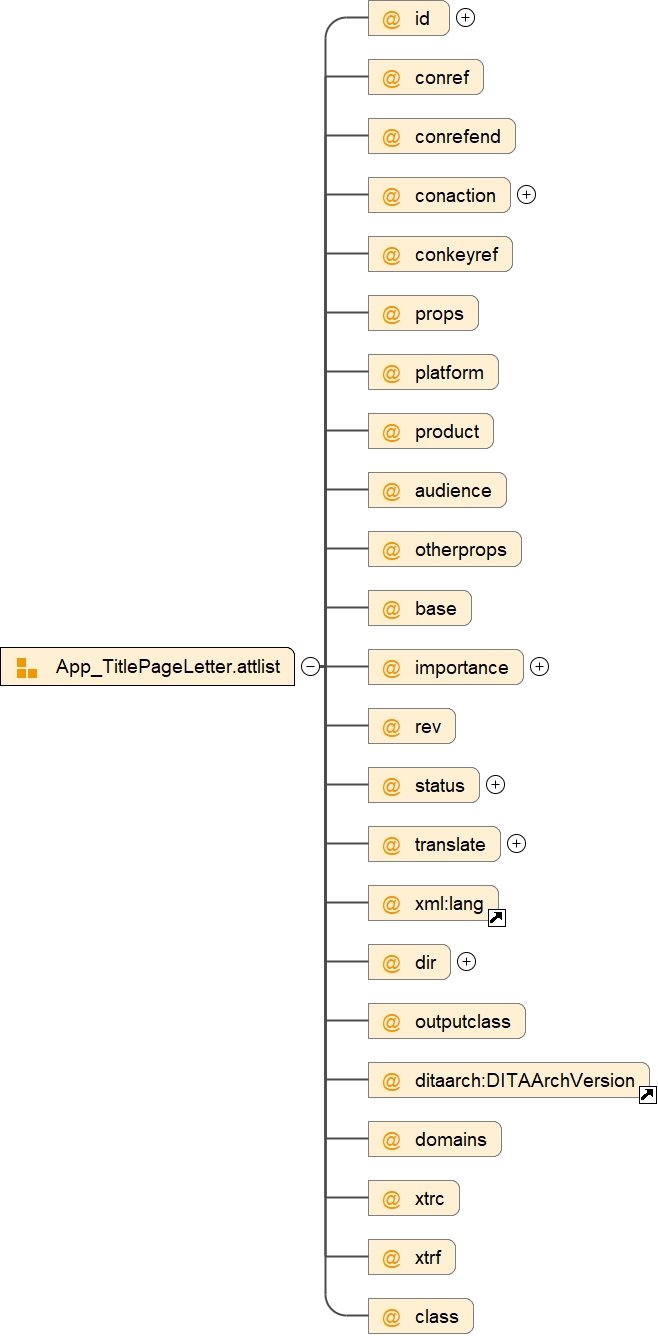Expand the dir attribute node
Screen dimensions: 658x1342
[x=466, y=962]
